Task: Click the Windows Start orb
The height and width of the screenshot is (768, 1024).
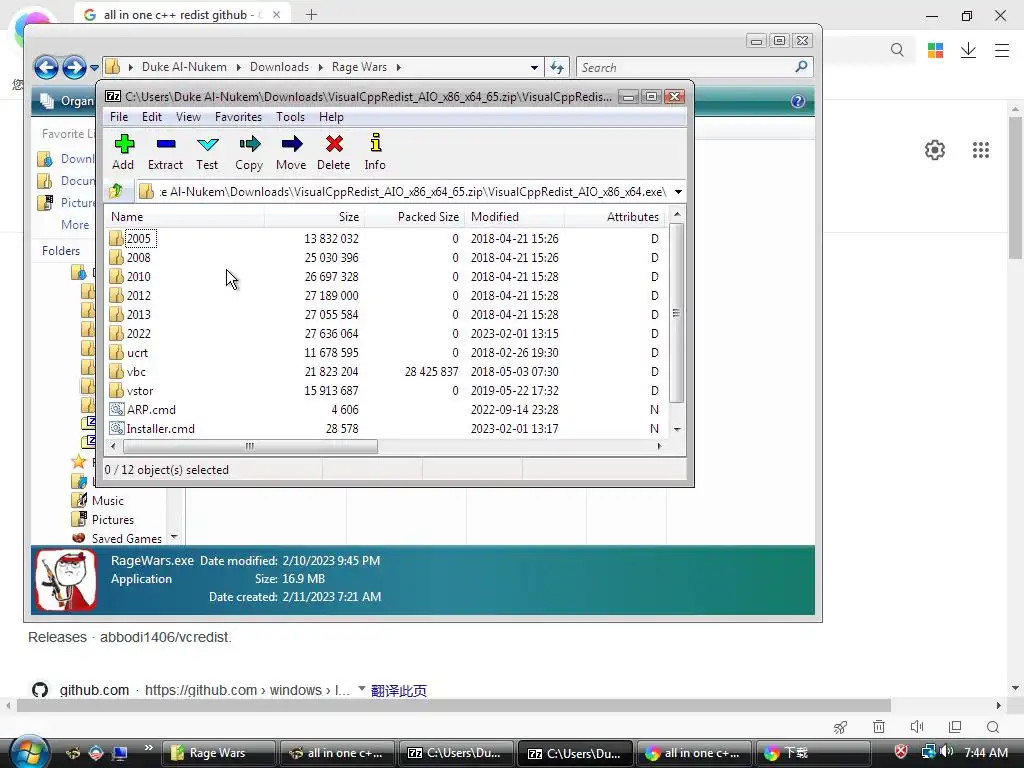Action: click(x=29, y=752)
